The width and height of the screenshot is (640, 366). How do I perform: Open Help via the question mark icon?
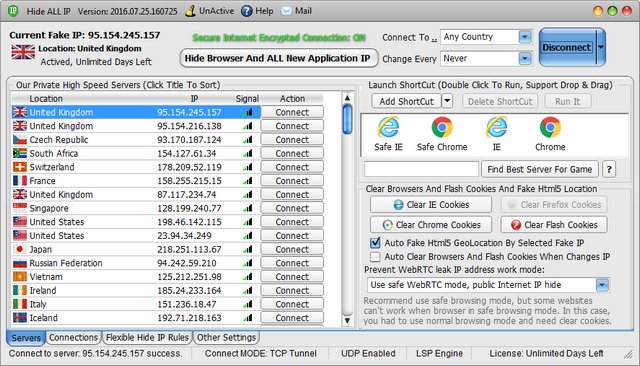pos(247,11)
